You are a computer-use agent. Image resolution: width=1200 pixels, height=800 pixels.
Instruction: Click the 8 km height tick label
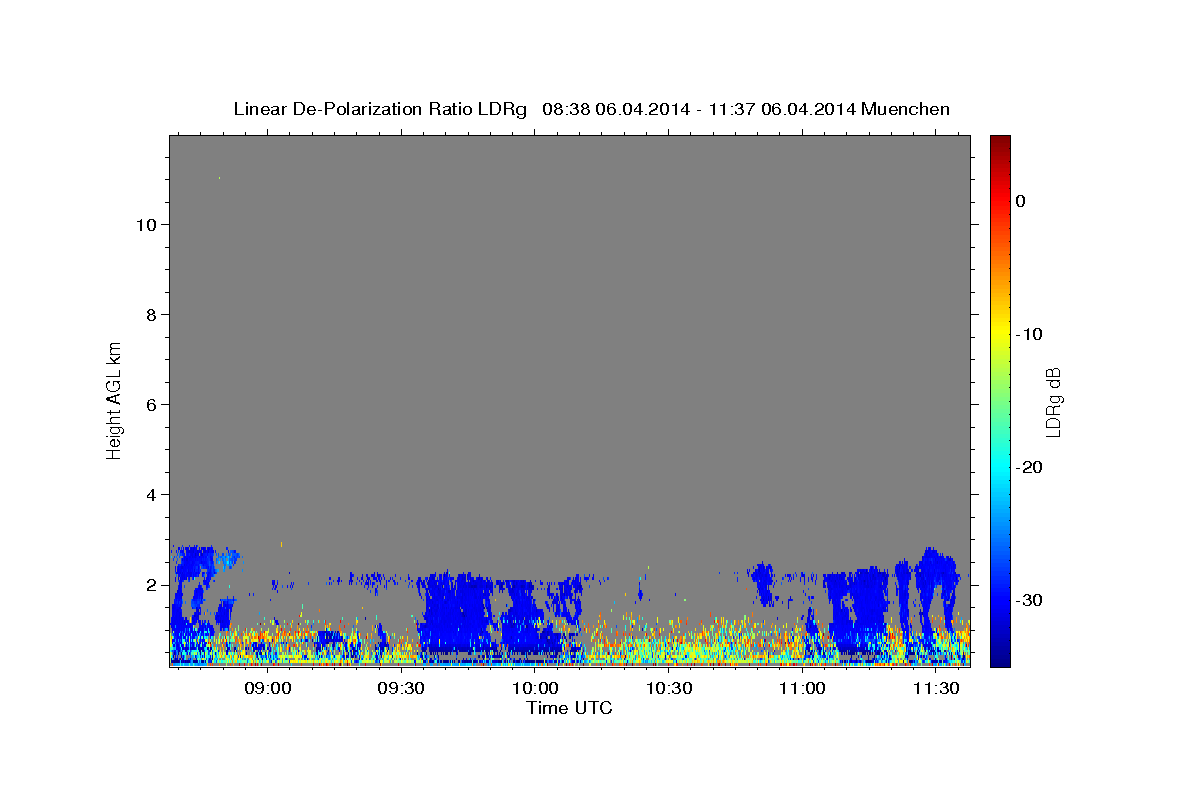(152, 314)
